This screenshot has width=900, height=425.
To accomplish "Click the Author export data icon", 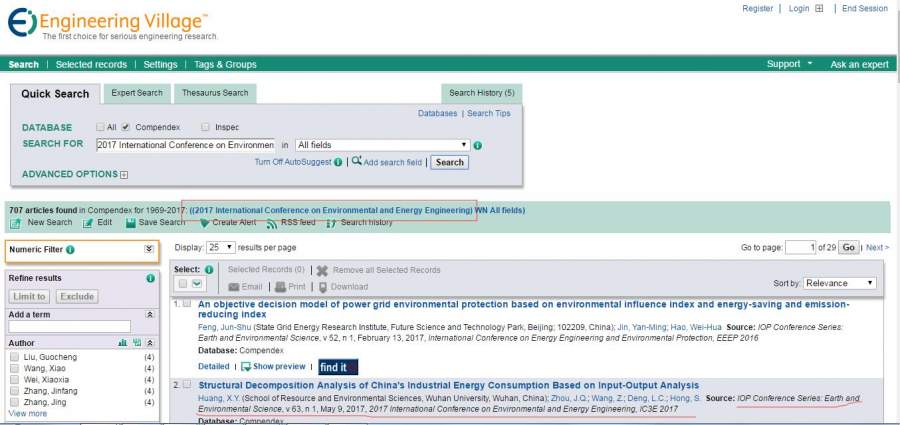I will (x=137, y=342).
